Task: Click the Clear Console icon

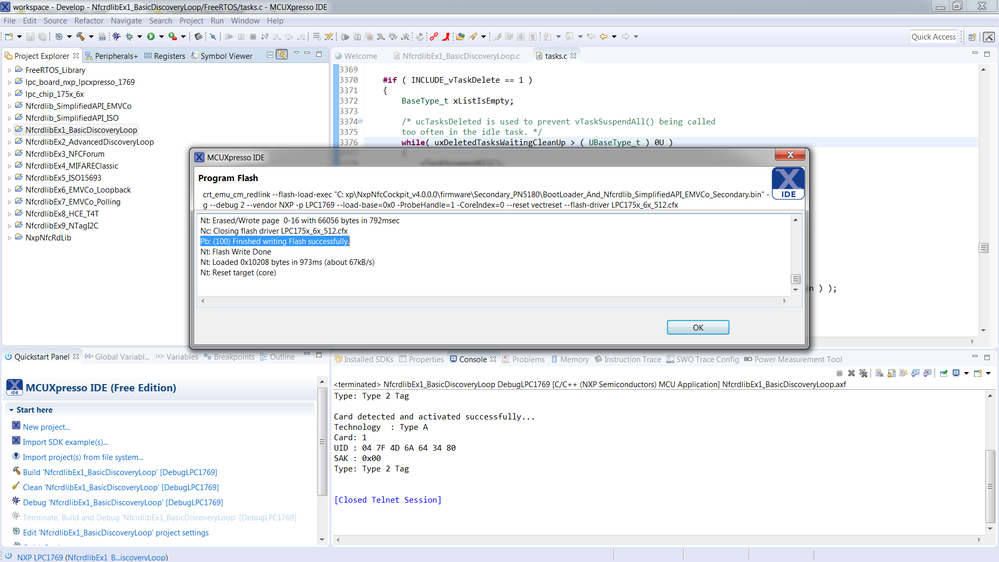Action: point(879,373)
